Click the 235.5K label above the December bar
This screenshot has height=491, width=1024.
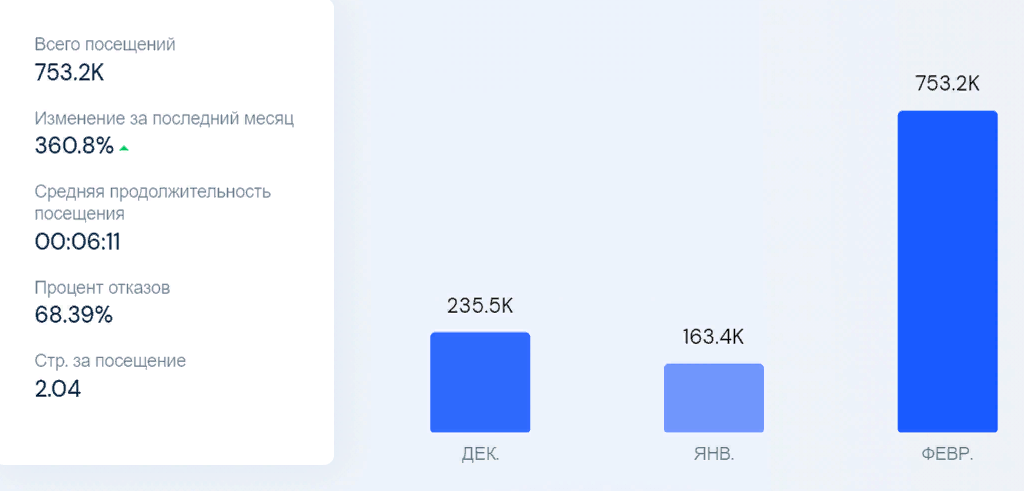(x=480, y=306)
